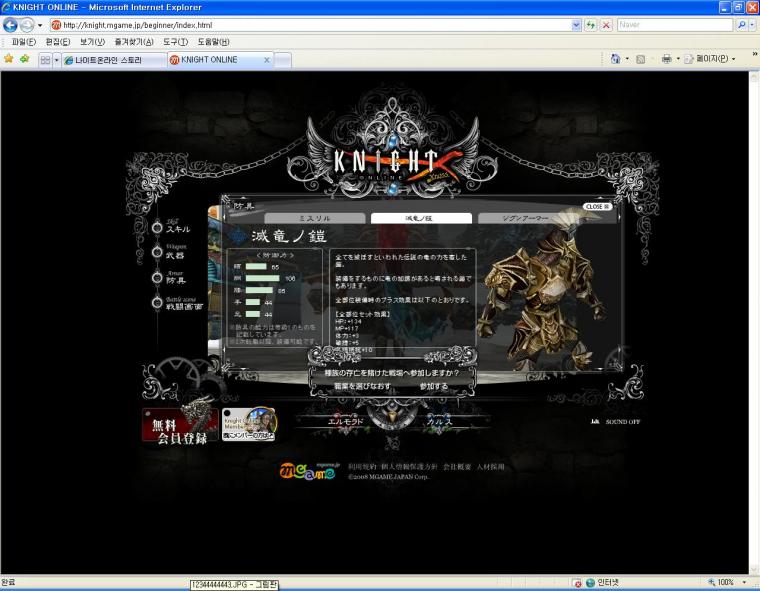Screen dimensions: 760x591
Task: Click the エルモラド nation button
Action: coord(346,421)
